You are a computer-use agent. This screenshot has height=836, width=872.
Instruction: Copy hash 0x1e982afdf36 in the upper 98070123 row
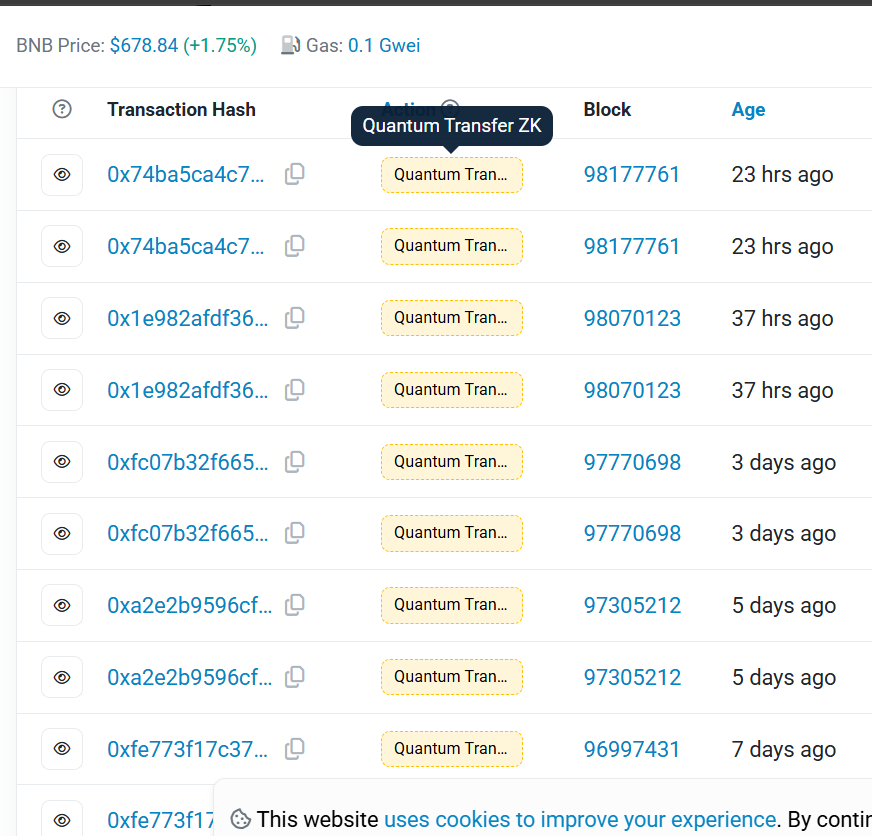click(x=295, y=318)
